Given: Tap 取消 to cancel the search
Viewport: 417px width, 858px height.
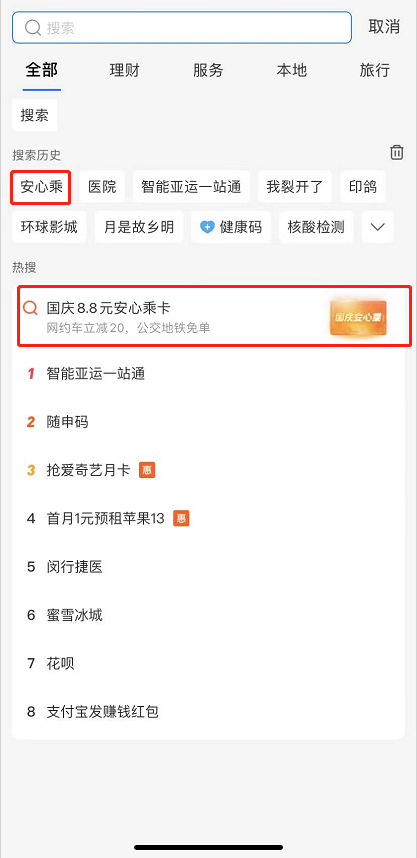Looking at the screenshot, I should click(384, 27).
